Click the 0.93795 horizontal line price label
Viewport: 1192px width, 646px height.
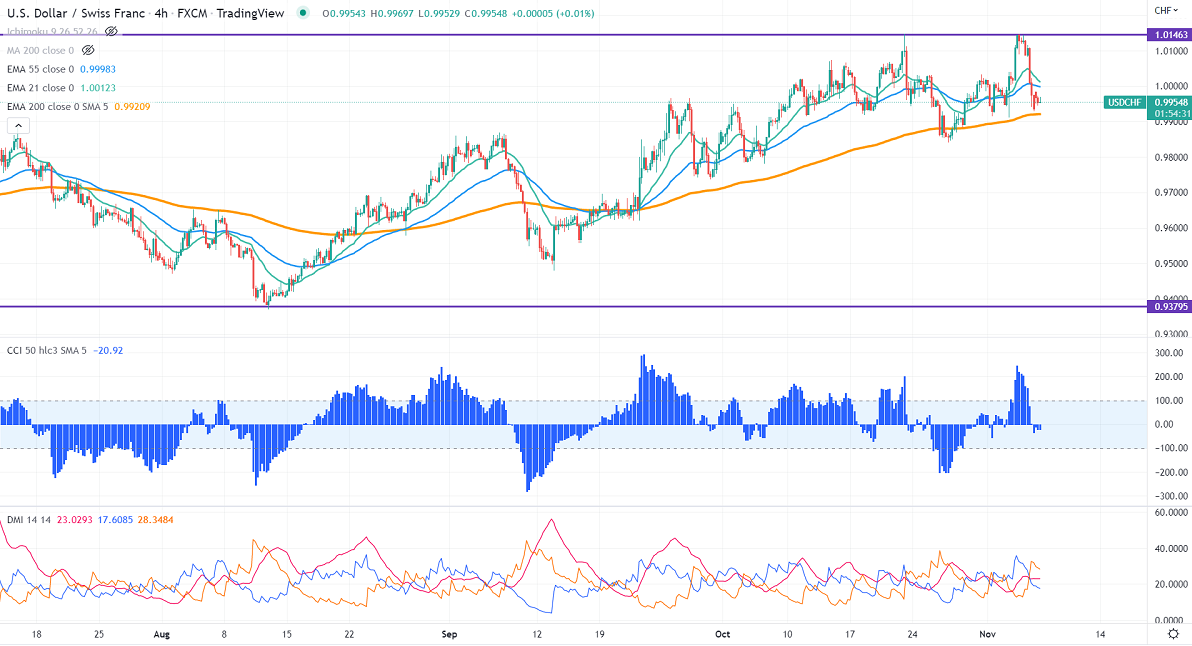point(1170,307)
